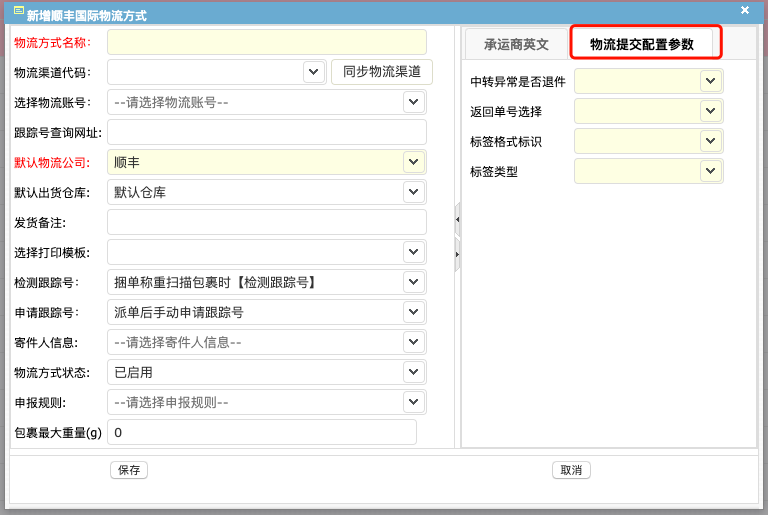Expand the 标签类型 dropdown
This screenshot has height=515, width=768.
711,171
